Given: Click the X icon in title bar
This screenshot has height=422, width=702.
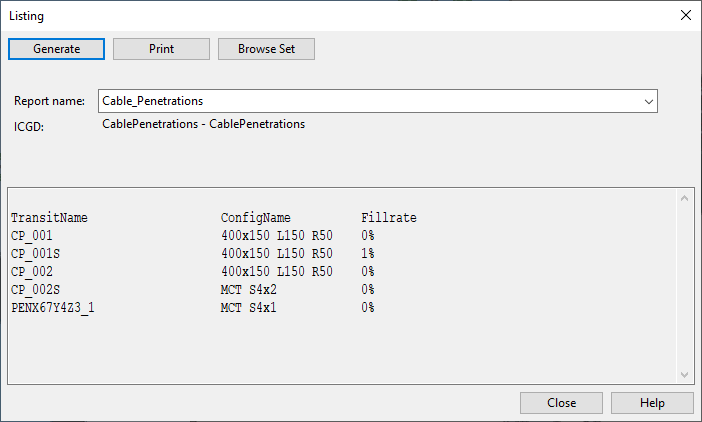Looking at the screenshot, I should coord(685,15).
